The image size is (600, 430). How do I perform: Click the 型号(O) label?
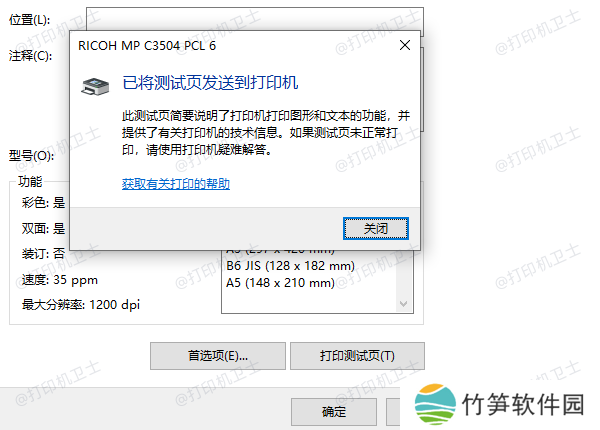[x=31, y=156]
